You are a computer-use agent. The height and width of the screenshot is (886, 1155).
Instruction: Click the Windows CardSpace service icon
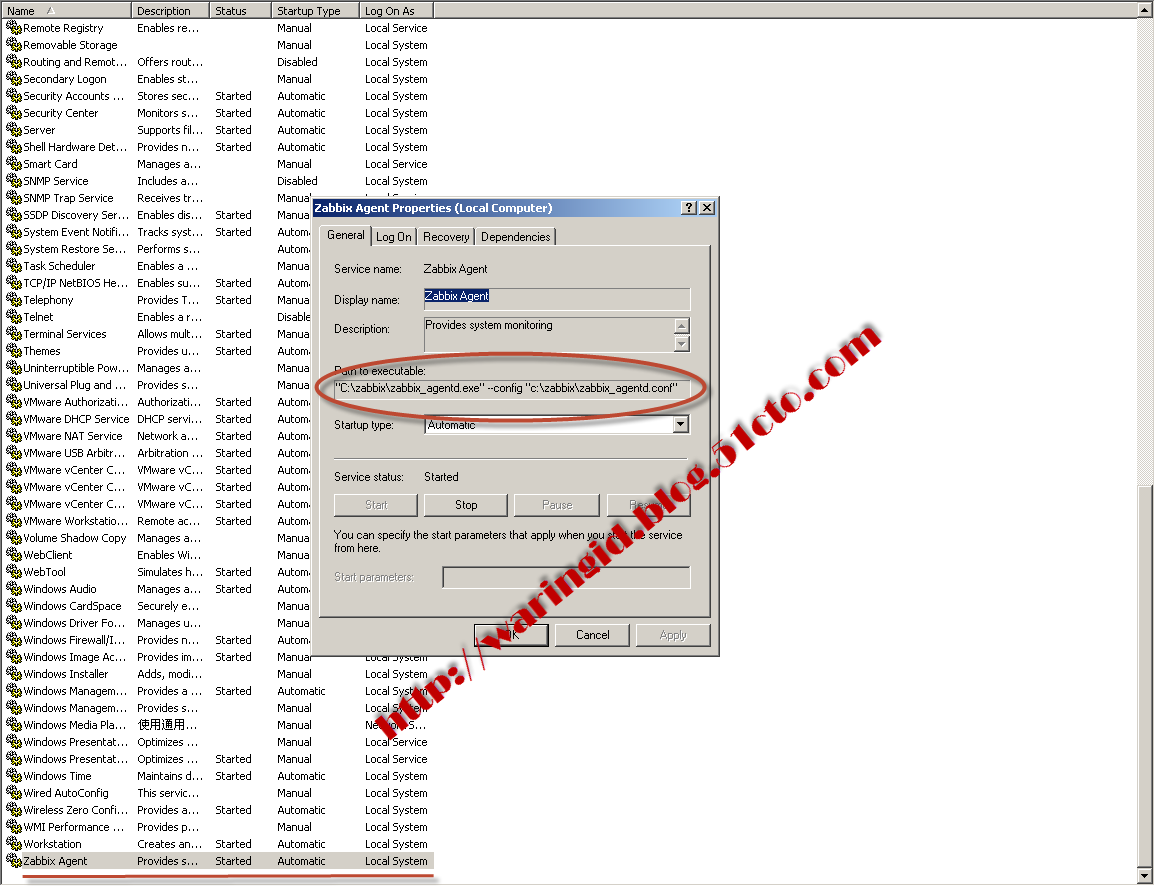pos(13,605)
